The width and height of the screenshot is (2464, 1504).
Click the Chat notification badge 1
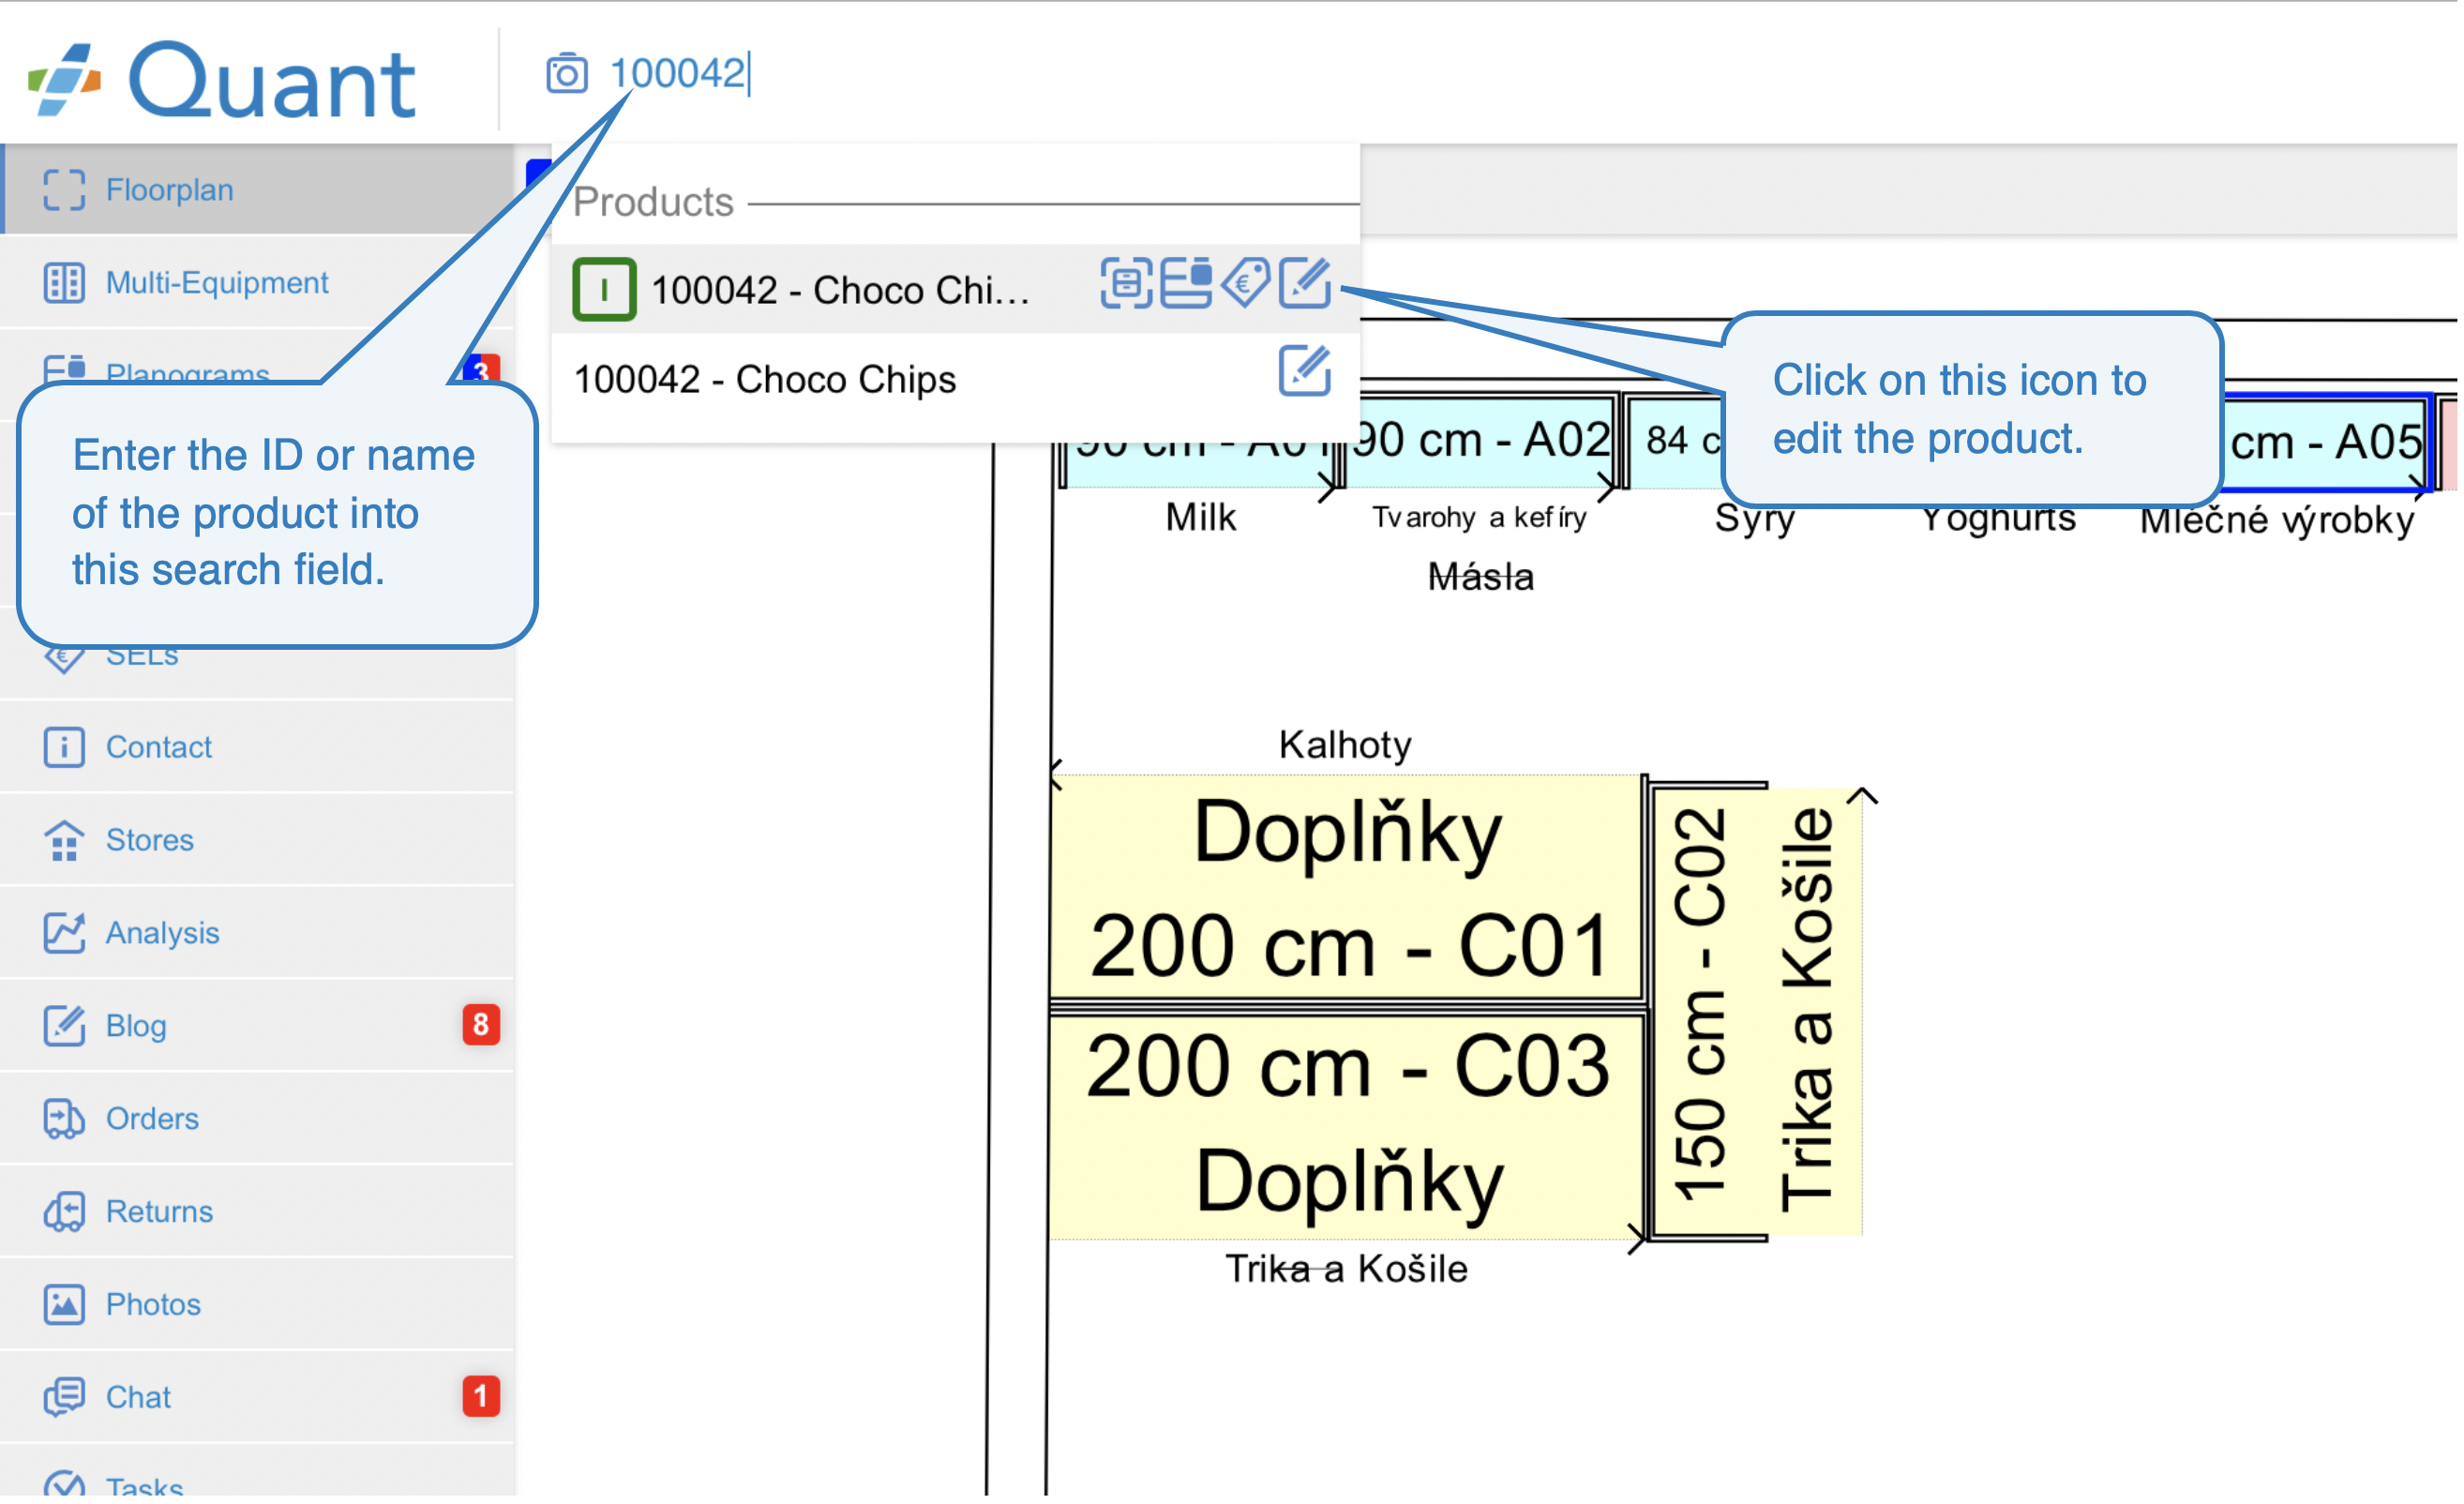[481, 1398]
